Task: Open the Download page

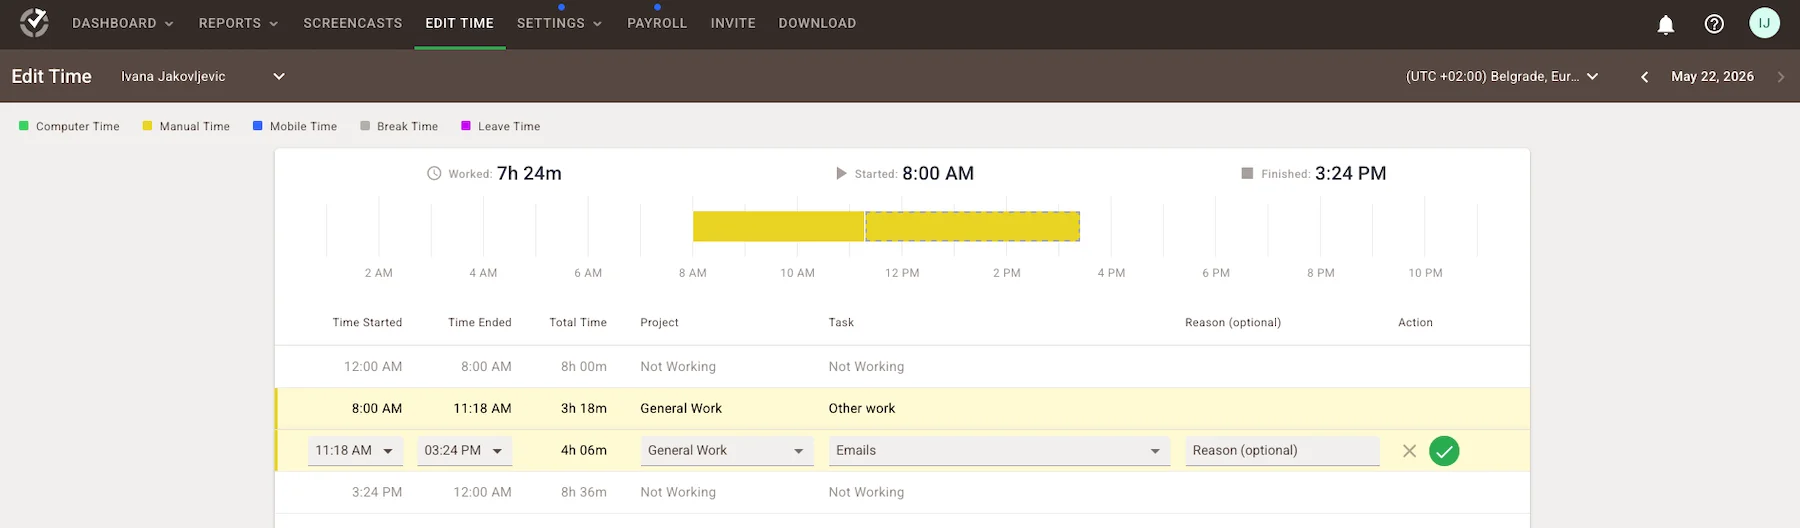Action: point(817,23)
